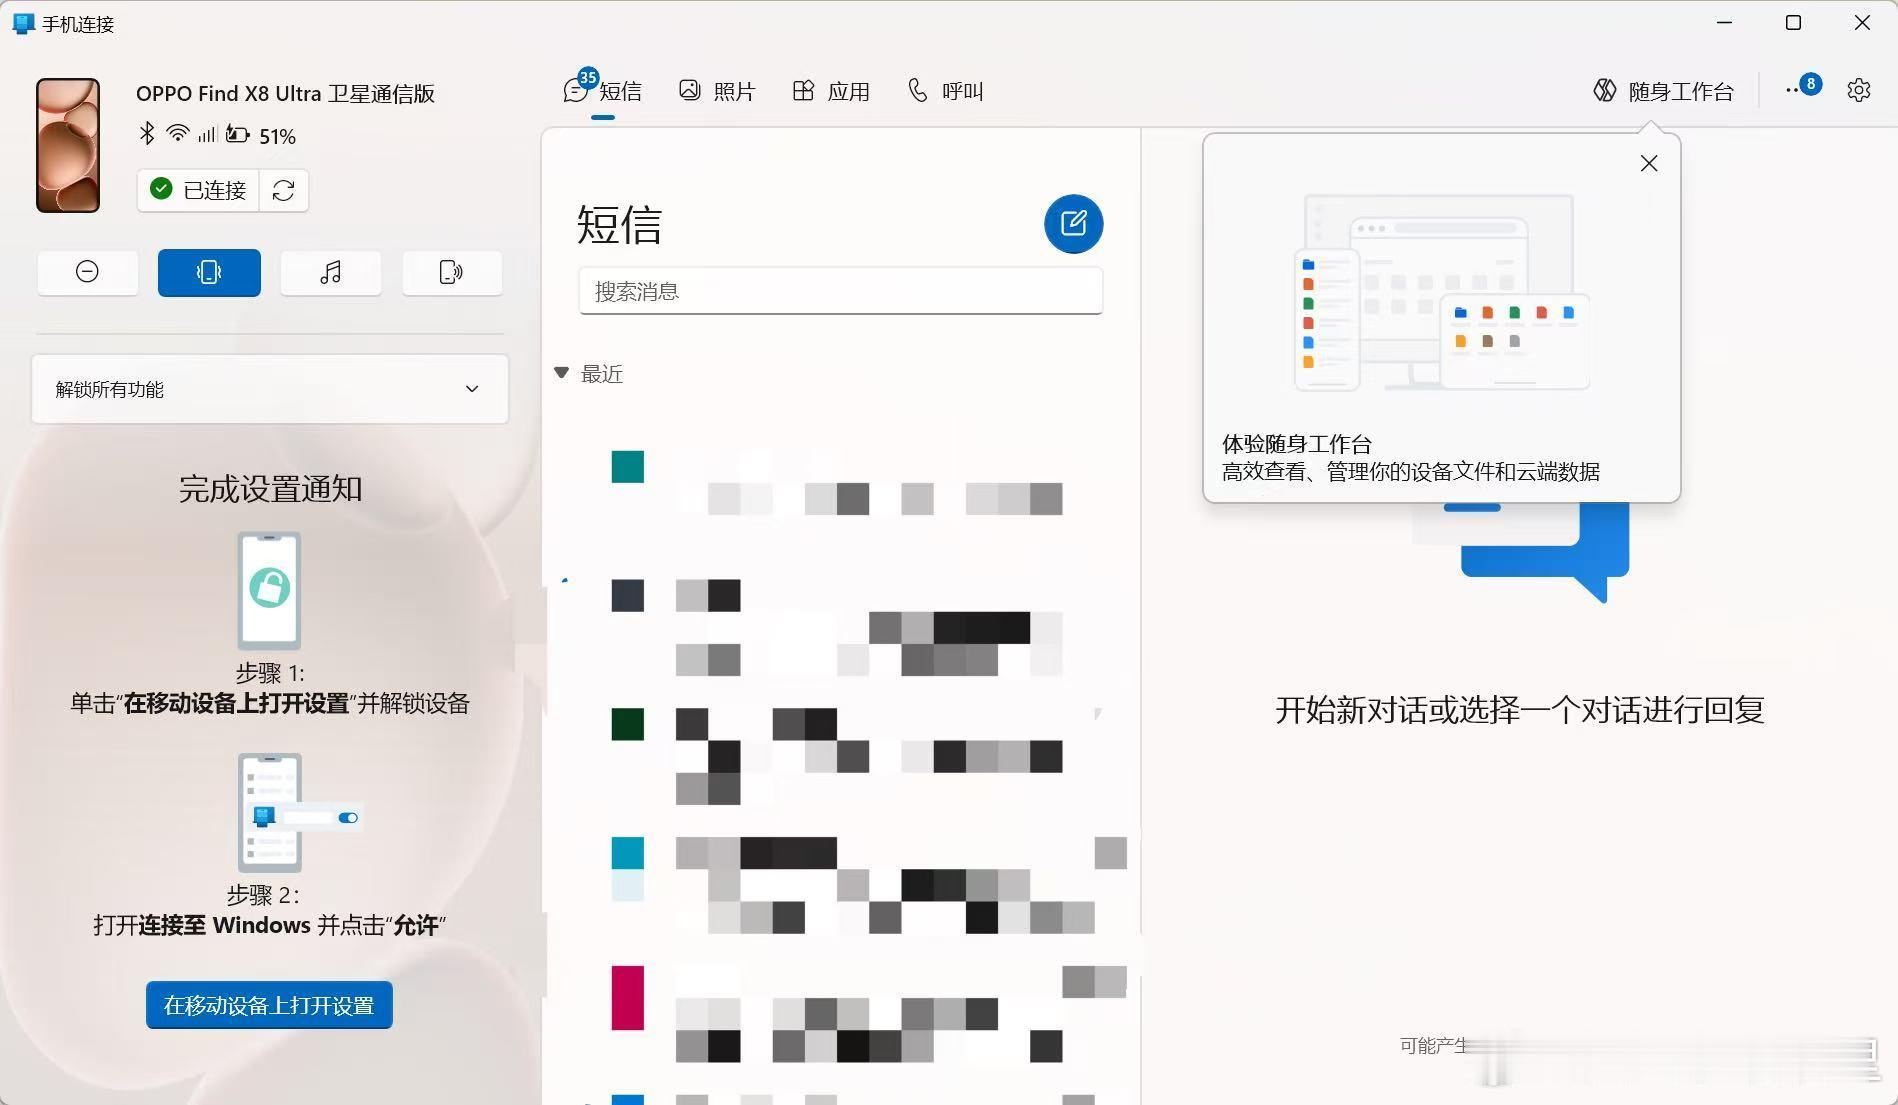The width and height of the screenshot is (1898, 1105).
Task: Click the 完成设置通知 heading
Action: pos(270,489)
